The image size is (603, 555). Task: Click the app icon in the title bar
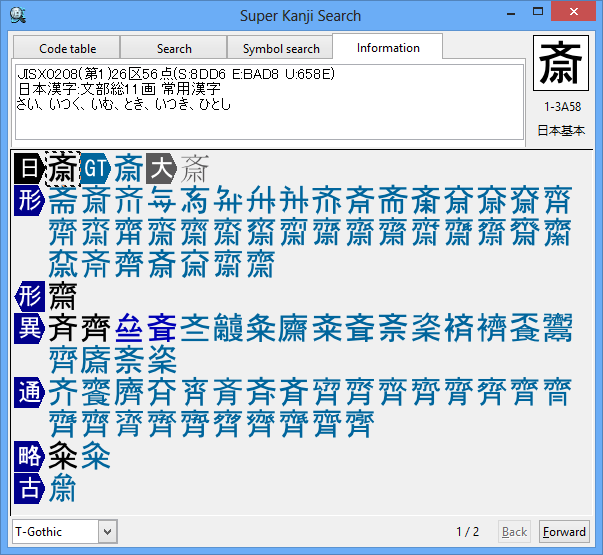[17, 15]
